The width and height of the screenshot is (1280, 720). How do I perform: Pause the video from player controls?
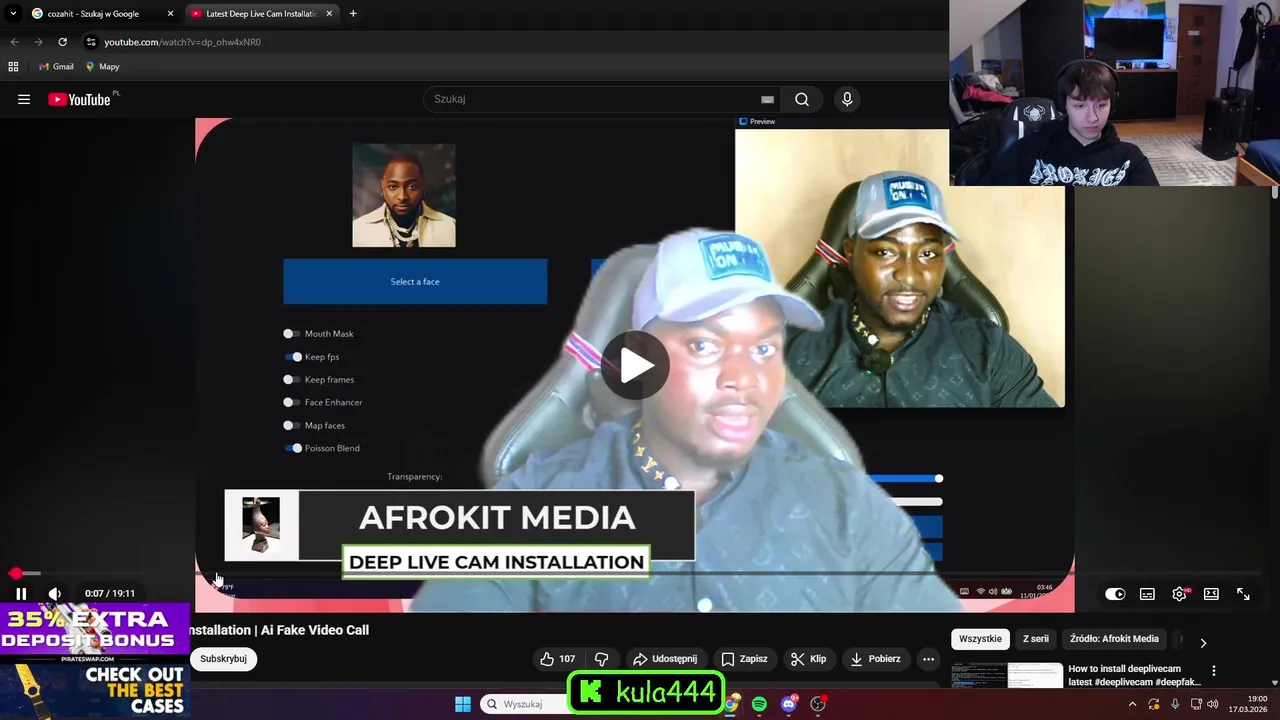coord(21,593)
